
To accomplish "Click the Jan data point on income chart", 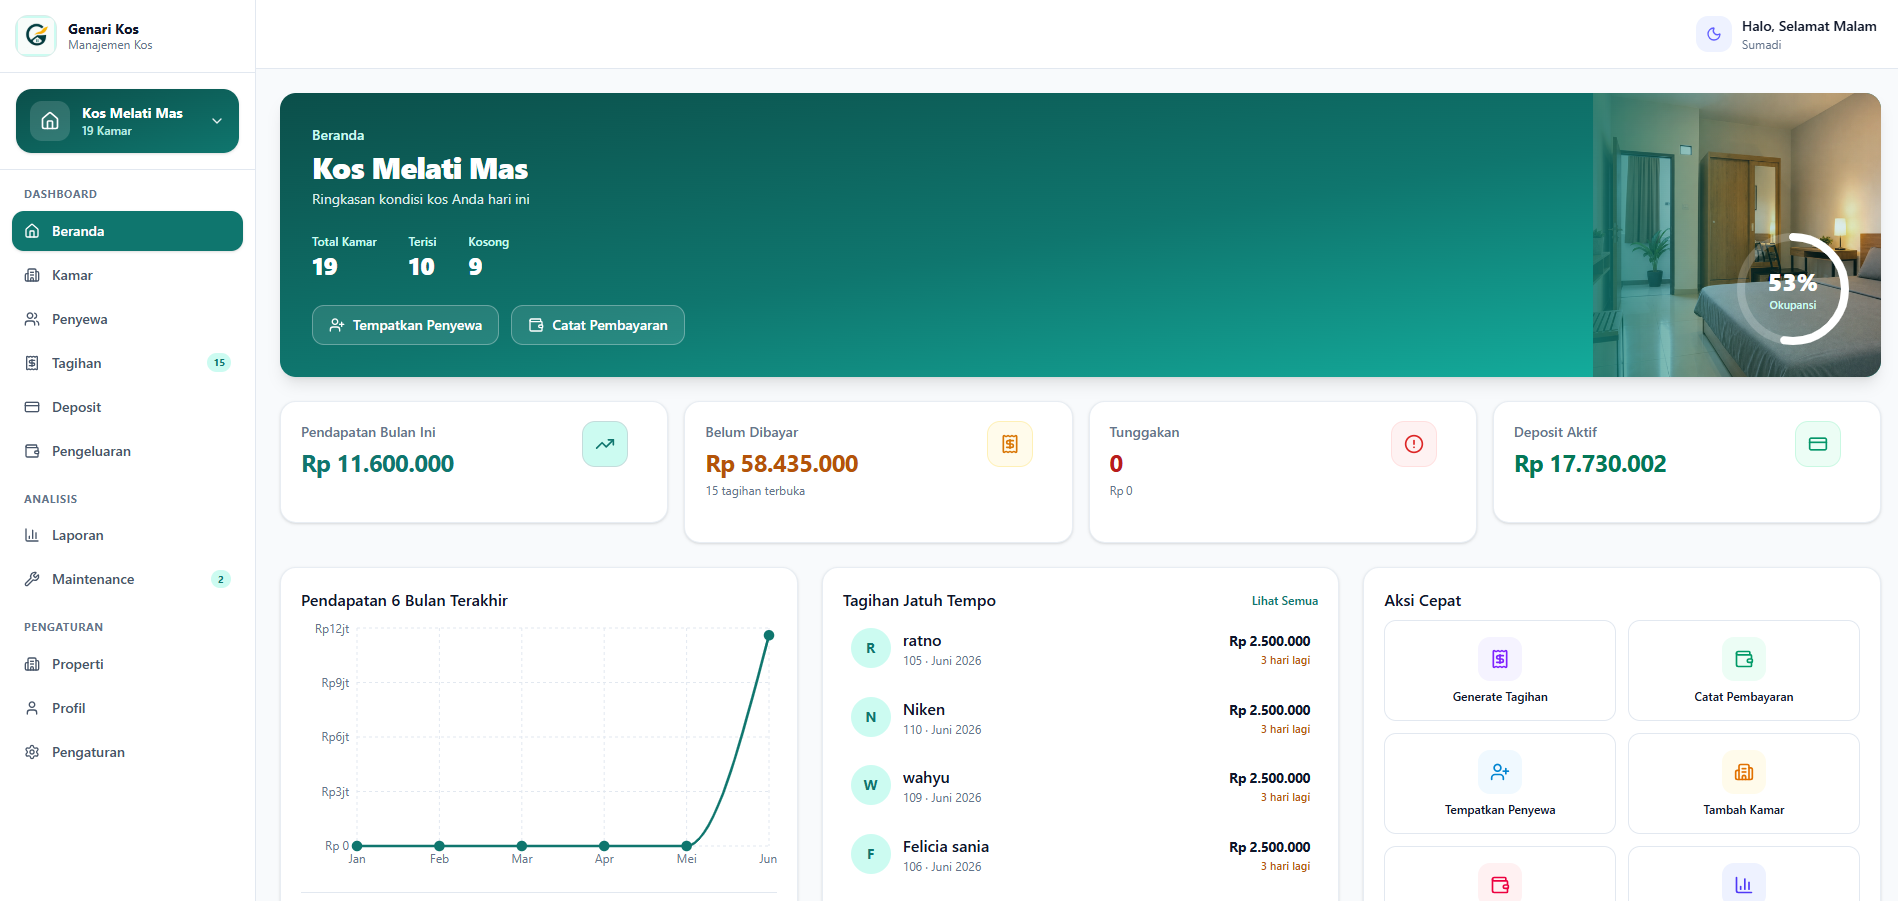I will 357,846.
